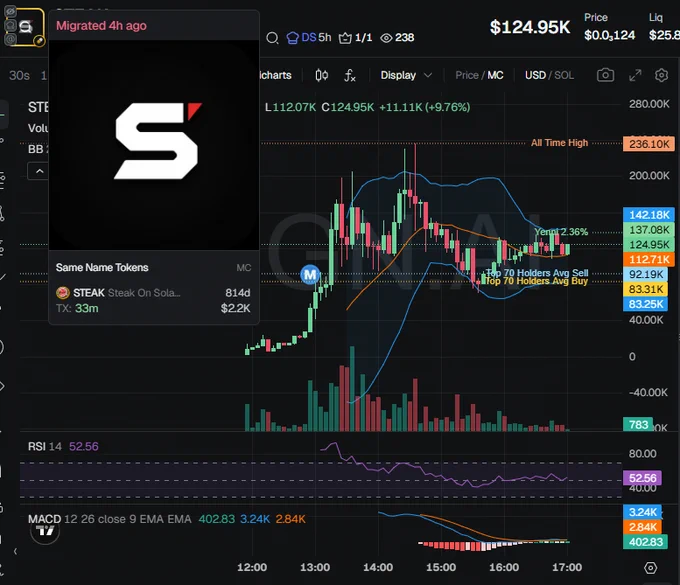Click the purple 52.56 RSI value tag
This screenshot has width=680, height=585.
pos(642,478)
